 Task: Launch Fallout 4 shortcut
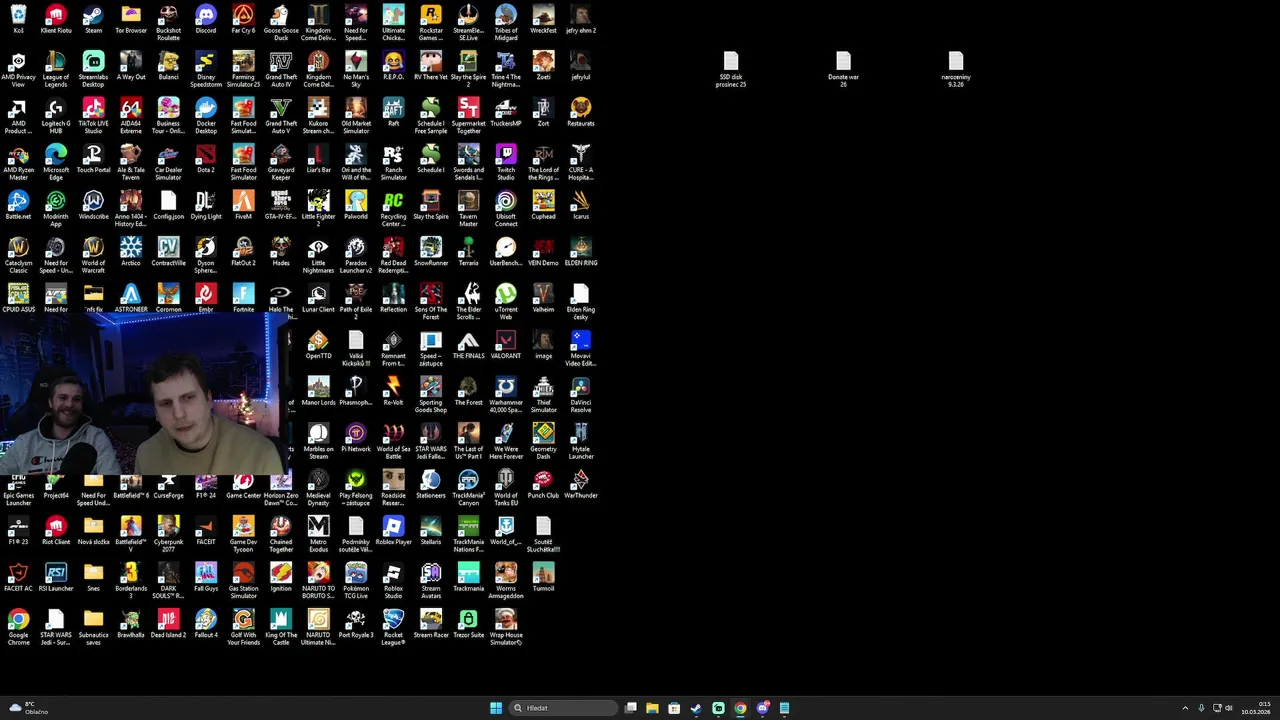[206, 623]
